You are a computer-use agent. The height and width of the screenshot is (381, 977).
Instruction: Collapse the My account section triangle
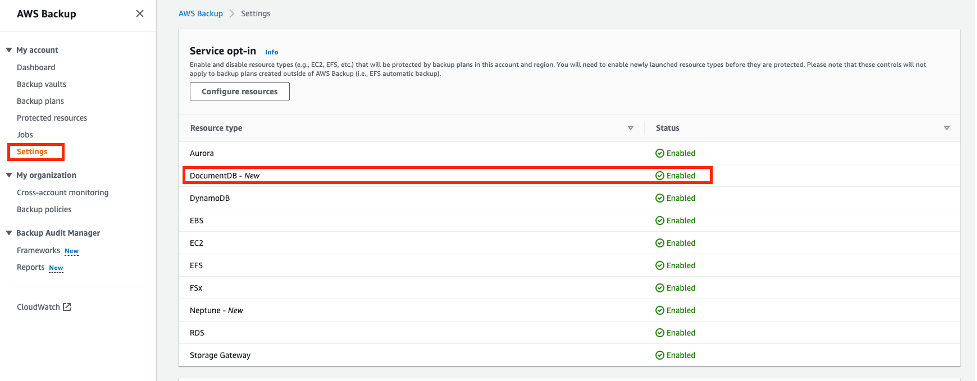[x=9, y=51]
